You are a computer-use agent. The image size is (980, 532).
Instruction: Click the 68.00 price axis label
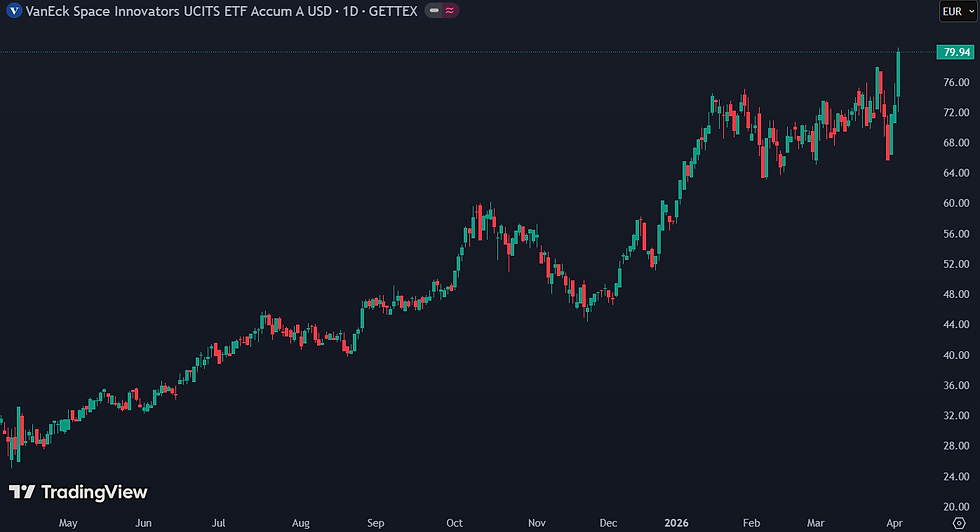click(x=956, y=143)
